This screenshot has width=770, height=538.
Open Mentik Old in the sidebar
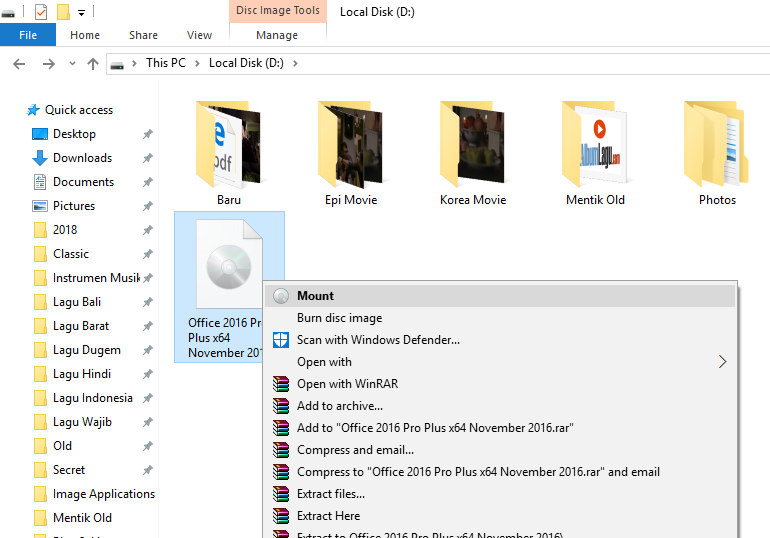click(82, 518)
